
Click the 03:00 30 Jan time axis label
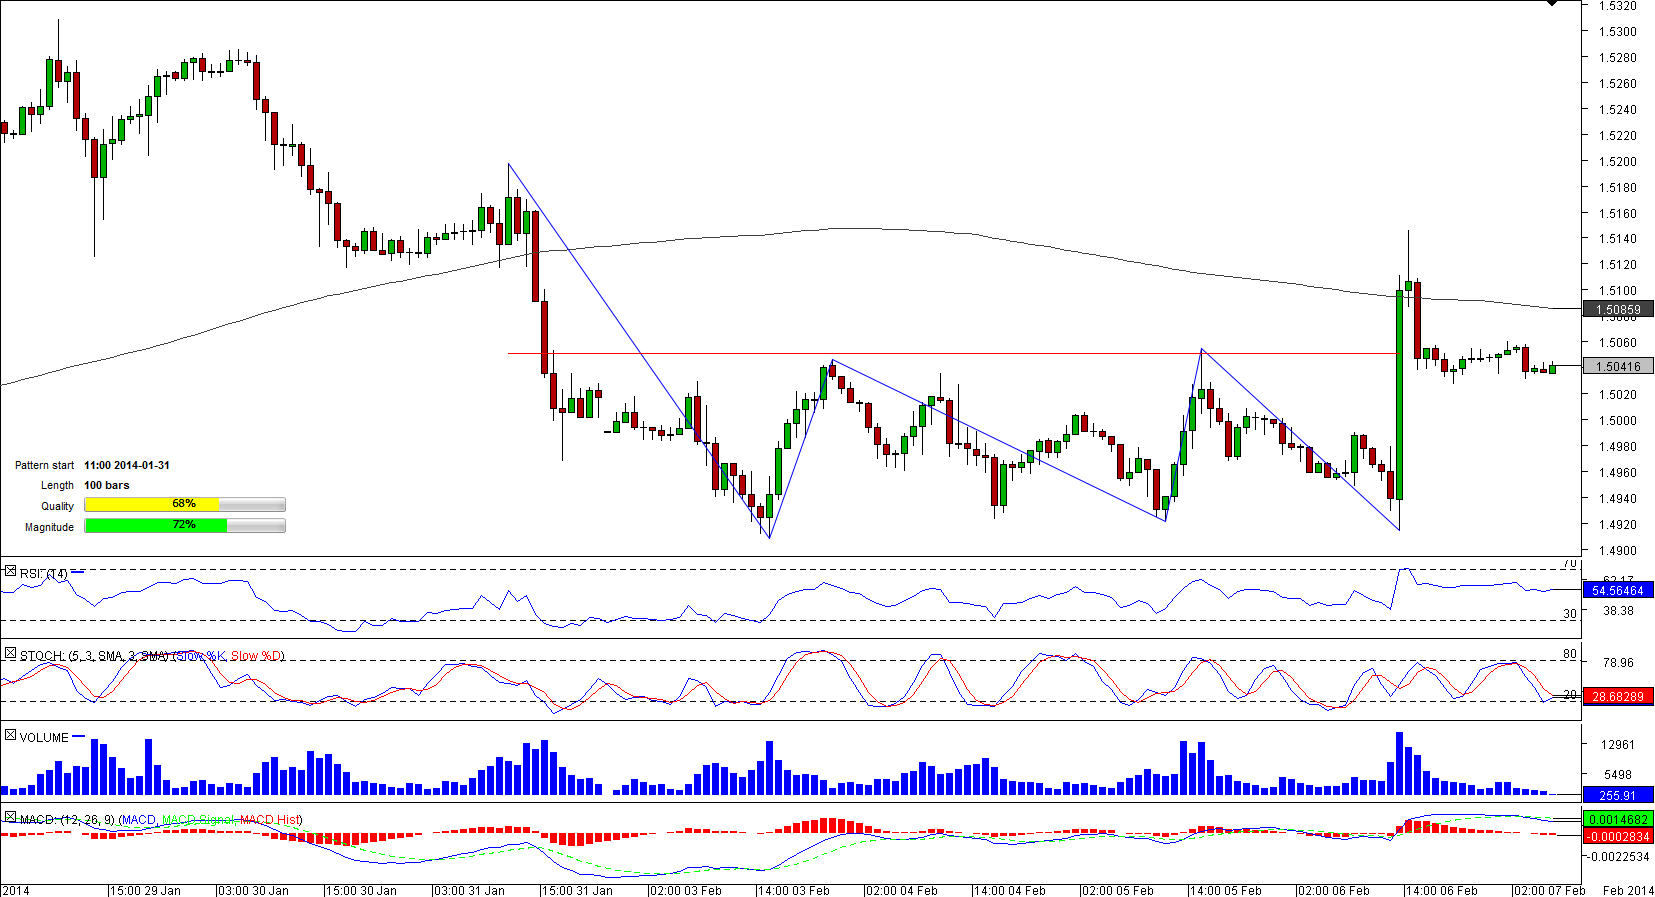coord(253,891)
